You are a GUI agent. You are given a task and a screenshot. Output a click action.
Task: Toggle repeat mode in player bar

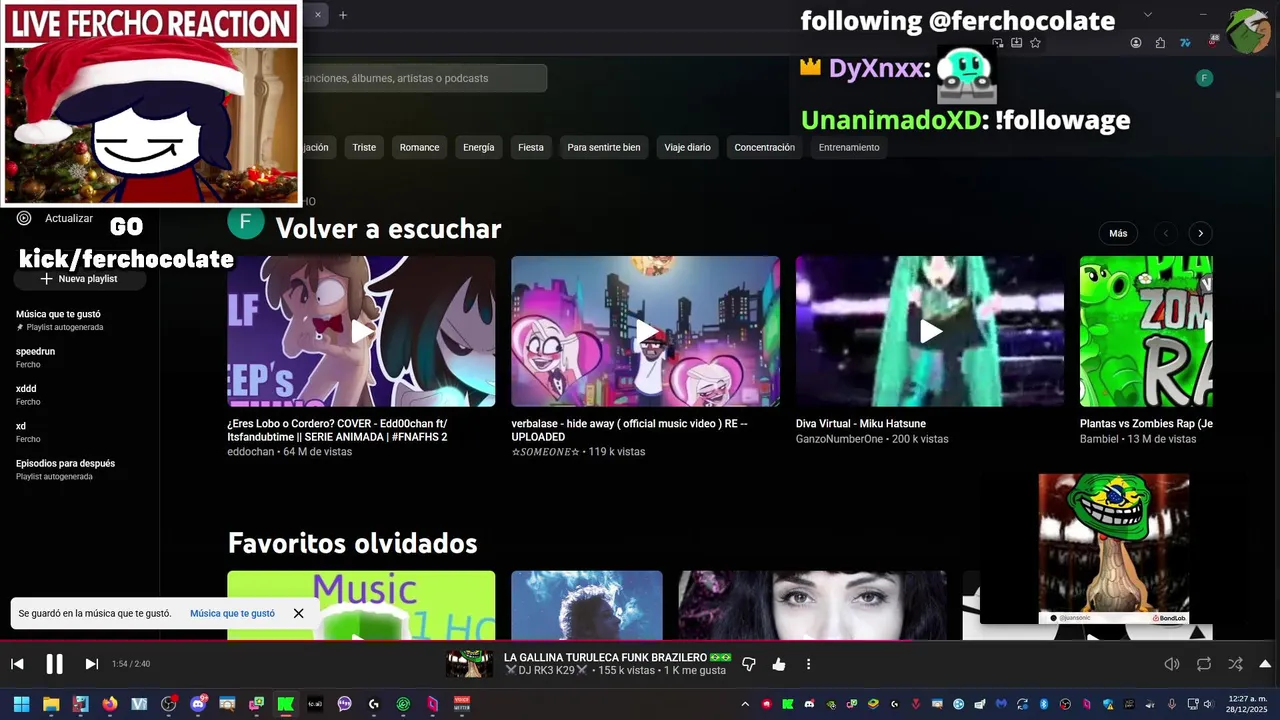[x=1204, y=664]
